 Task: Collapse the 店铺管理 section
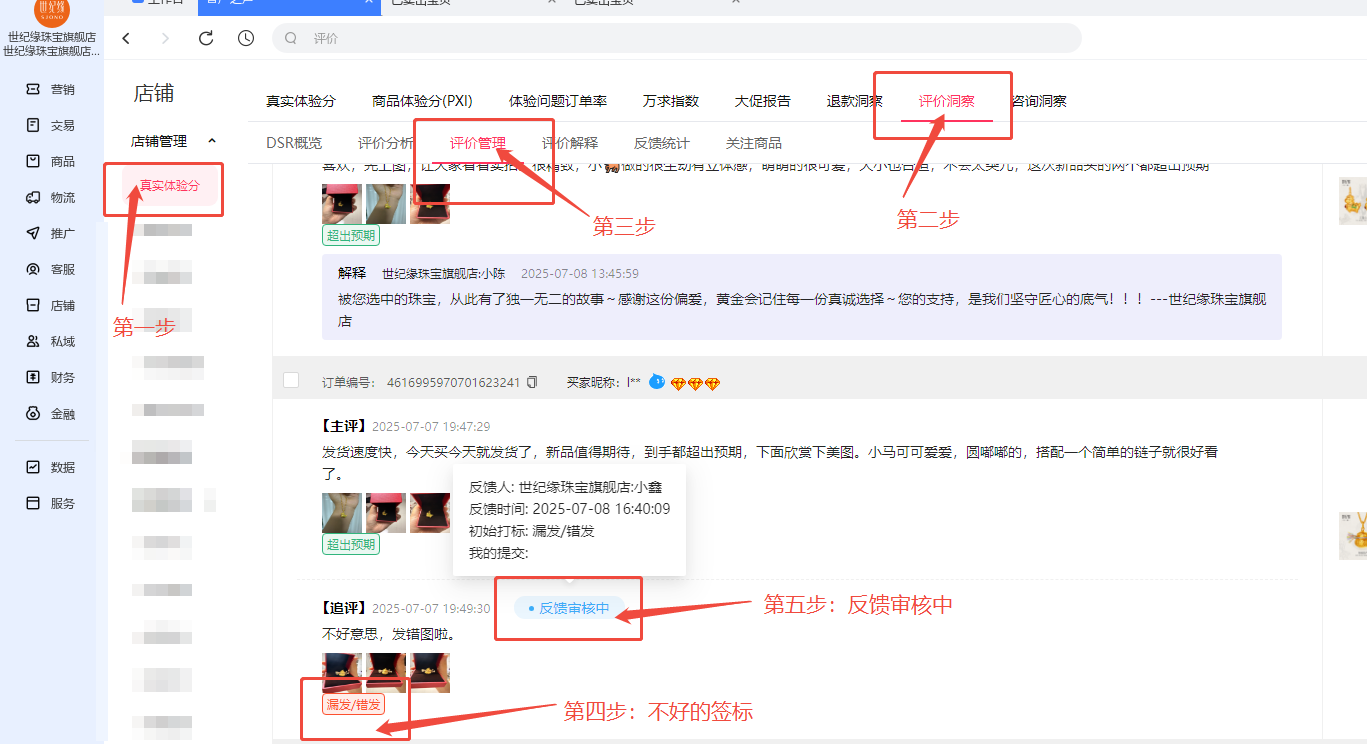(x=212, y=141)
